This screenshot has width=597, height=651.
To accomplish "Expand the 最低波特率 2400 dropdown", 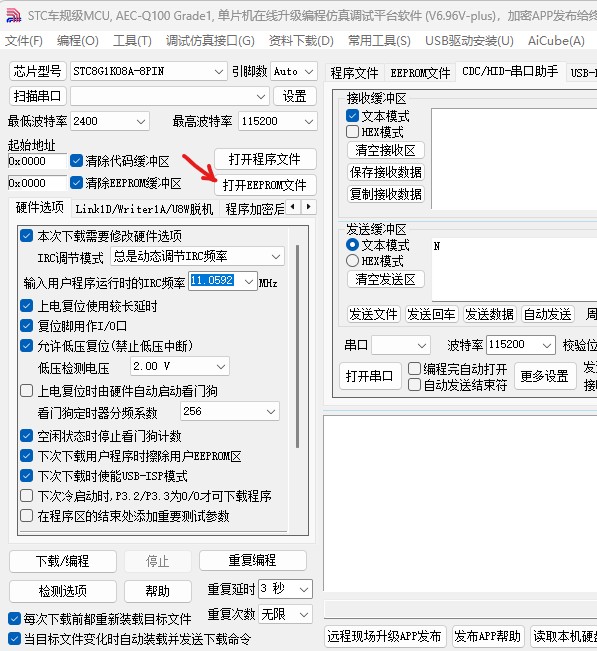I will (141, 122).
